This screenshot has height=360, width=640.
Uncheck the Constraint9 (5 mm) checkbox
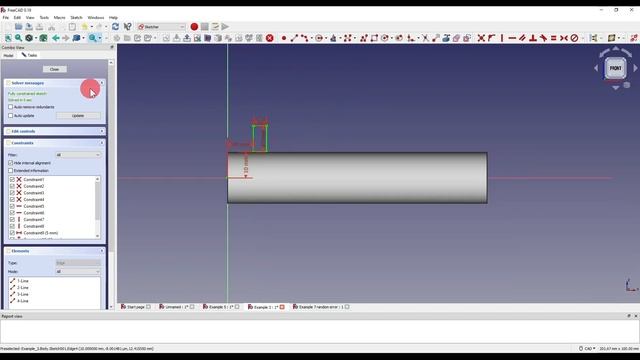[12, 233]
